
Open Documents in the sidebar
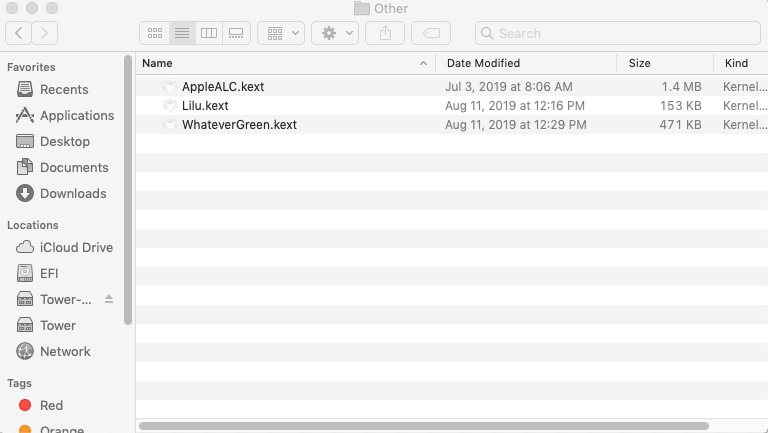click(62, 168)
